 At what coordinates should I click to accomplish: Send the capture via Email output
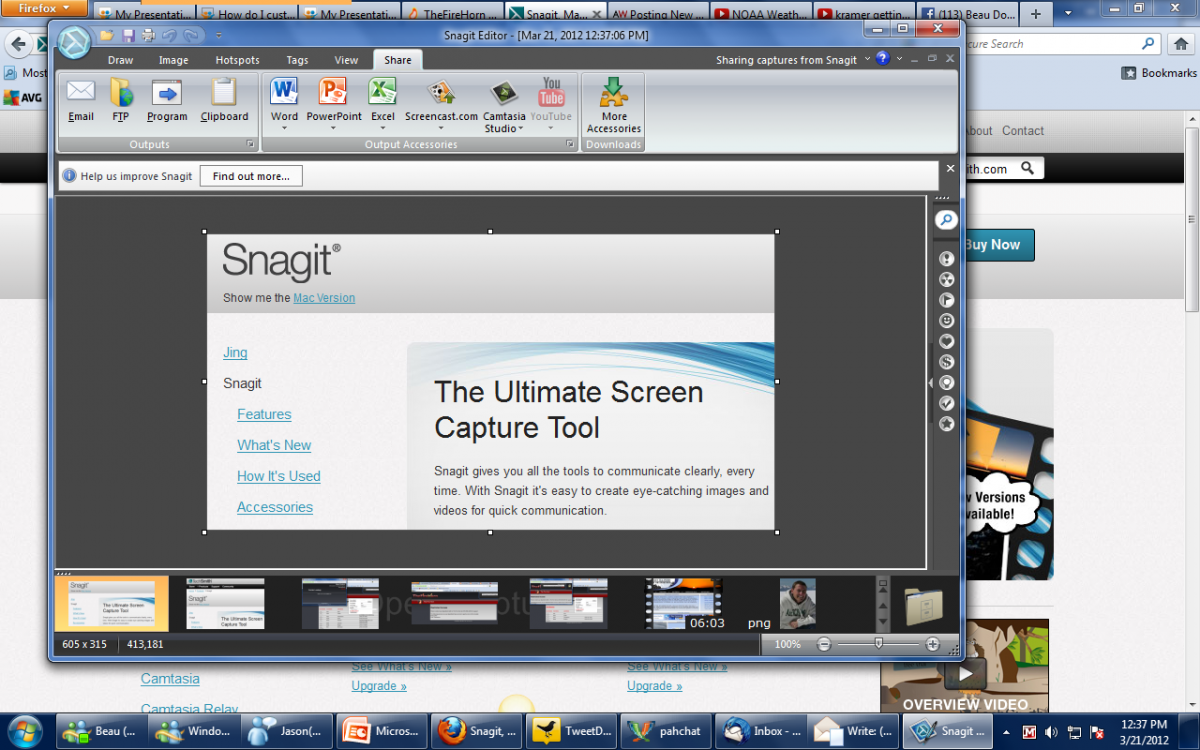(81, 101)
